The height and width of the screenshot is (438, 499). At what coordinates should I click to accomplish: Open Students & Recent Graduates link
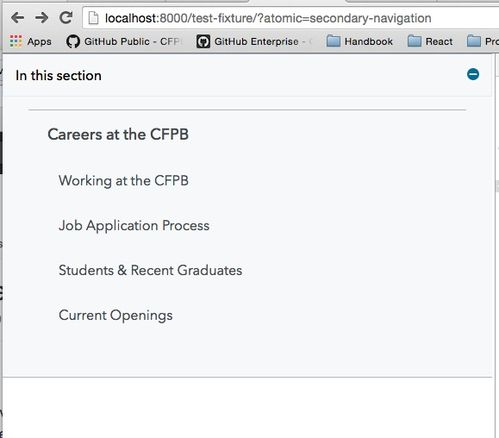point(150,270)
